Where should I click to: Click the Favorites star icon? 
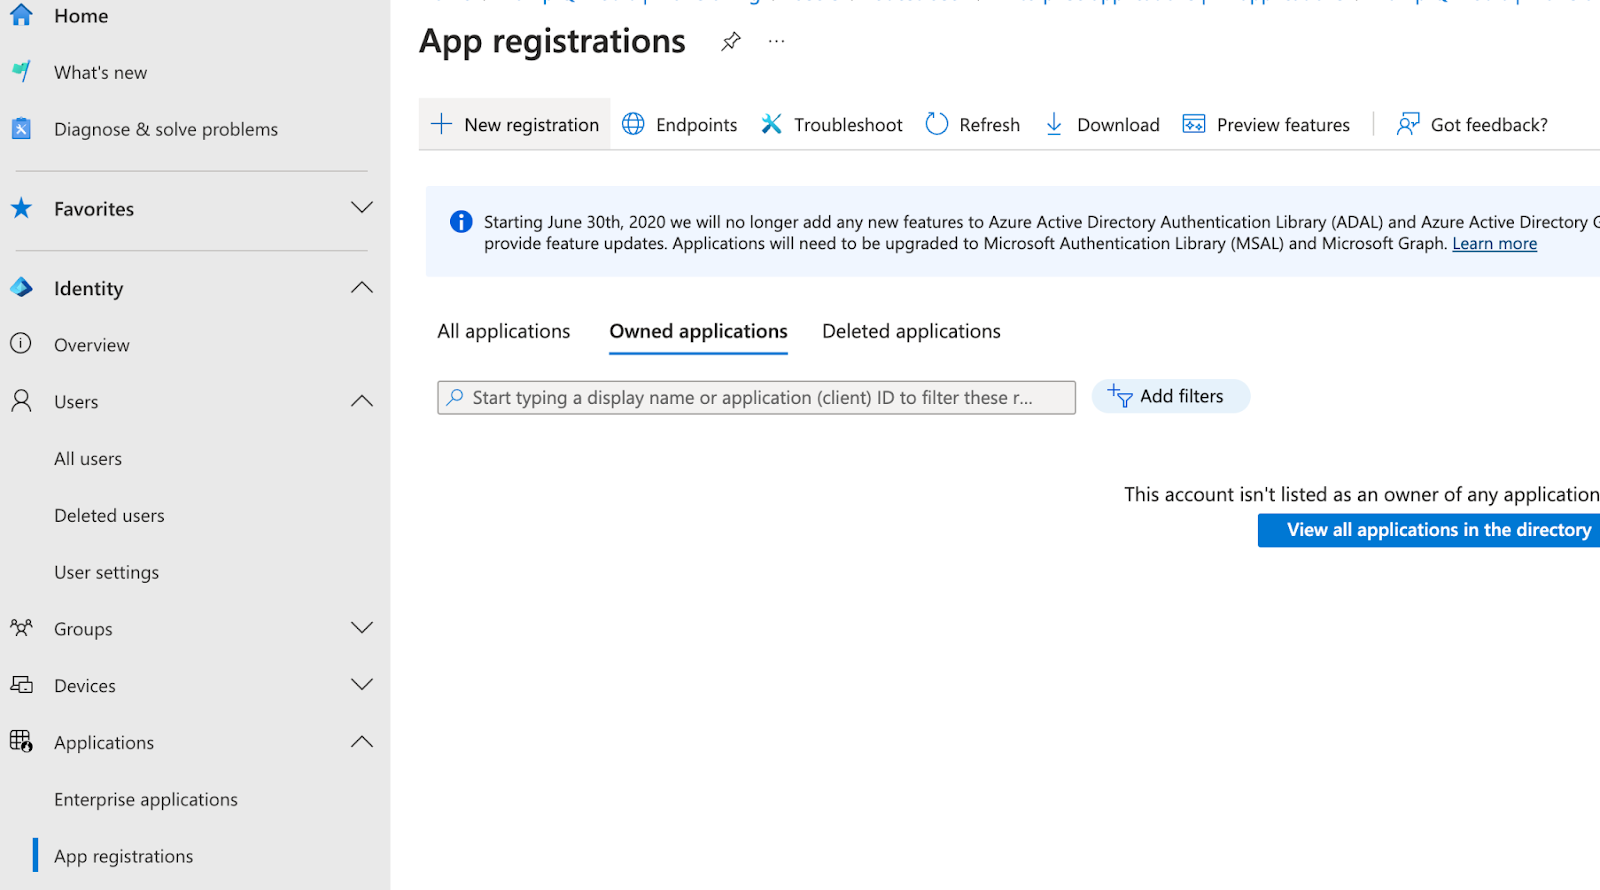(21, 208)
